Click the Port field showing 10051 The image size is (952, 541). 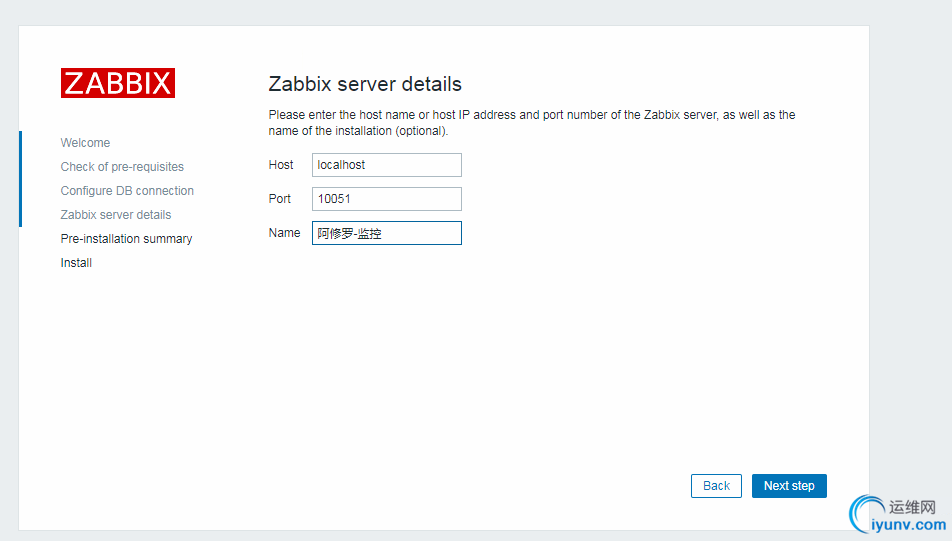tap(386, 199)
